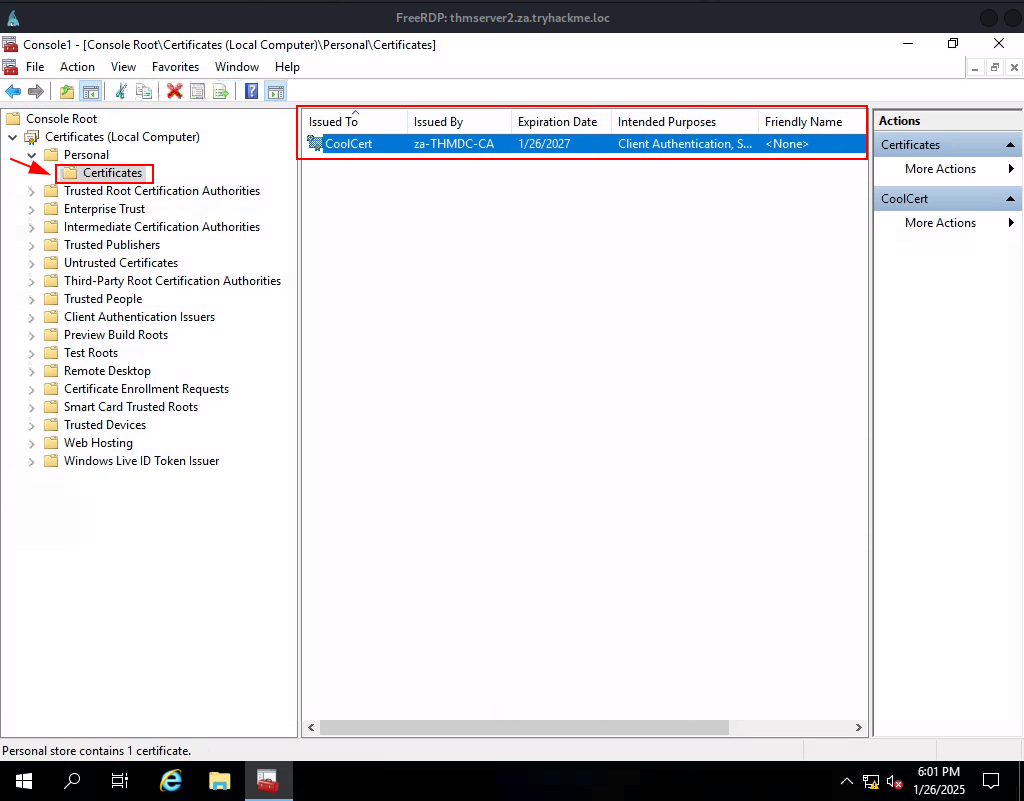Click the Forward arrow in the toolbar

pyautogui.click(x=36, y=91)
